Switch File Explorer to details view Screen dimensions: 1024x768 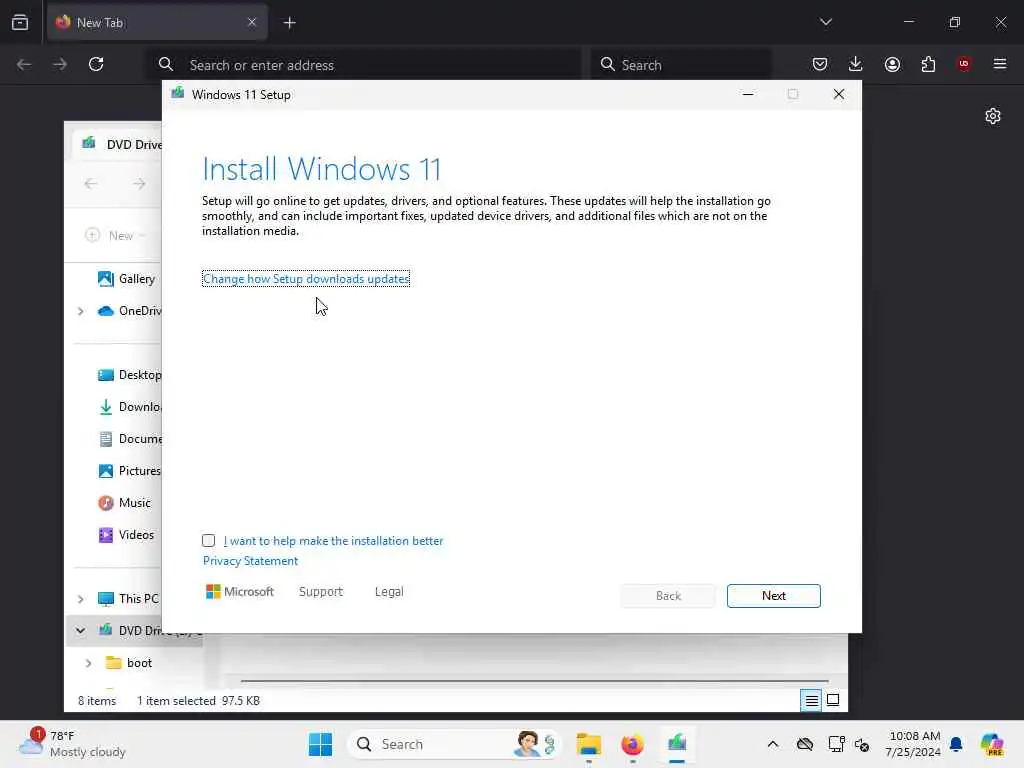[x=811, y=701]
